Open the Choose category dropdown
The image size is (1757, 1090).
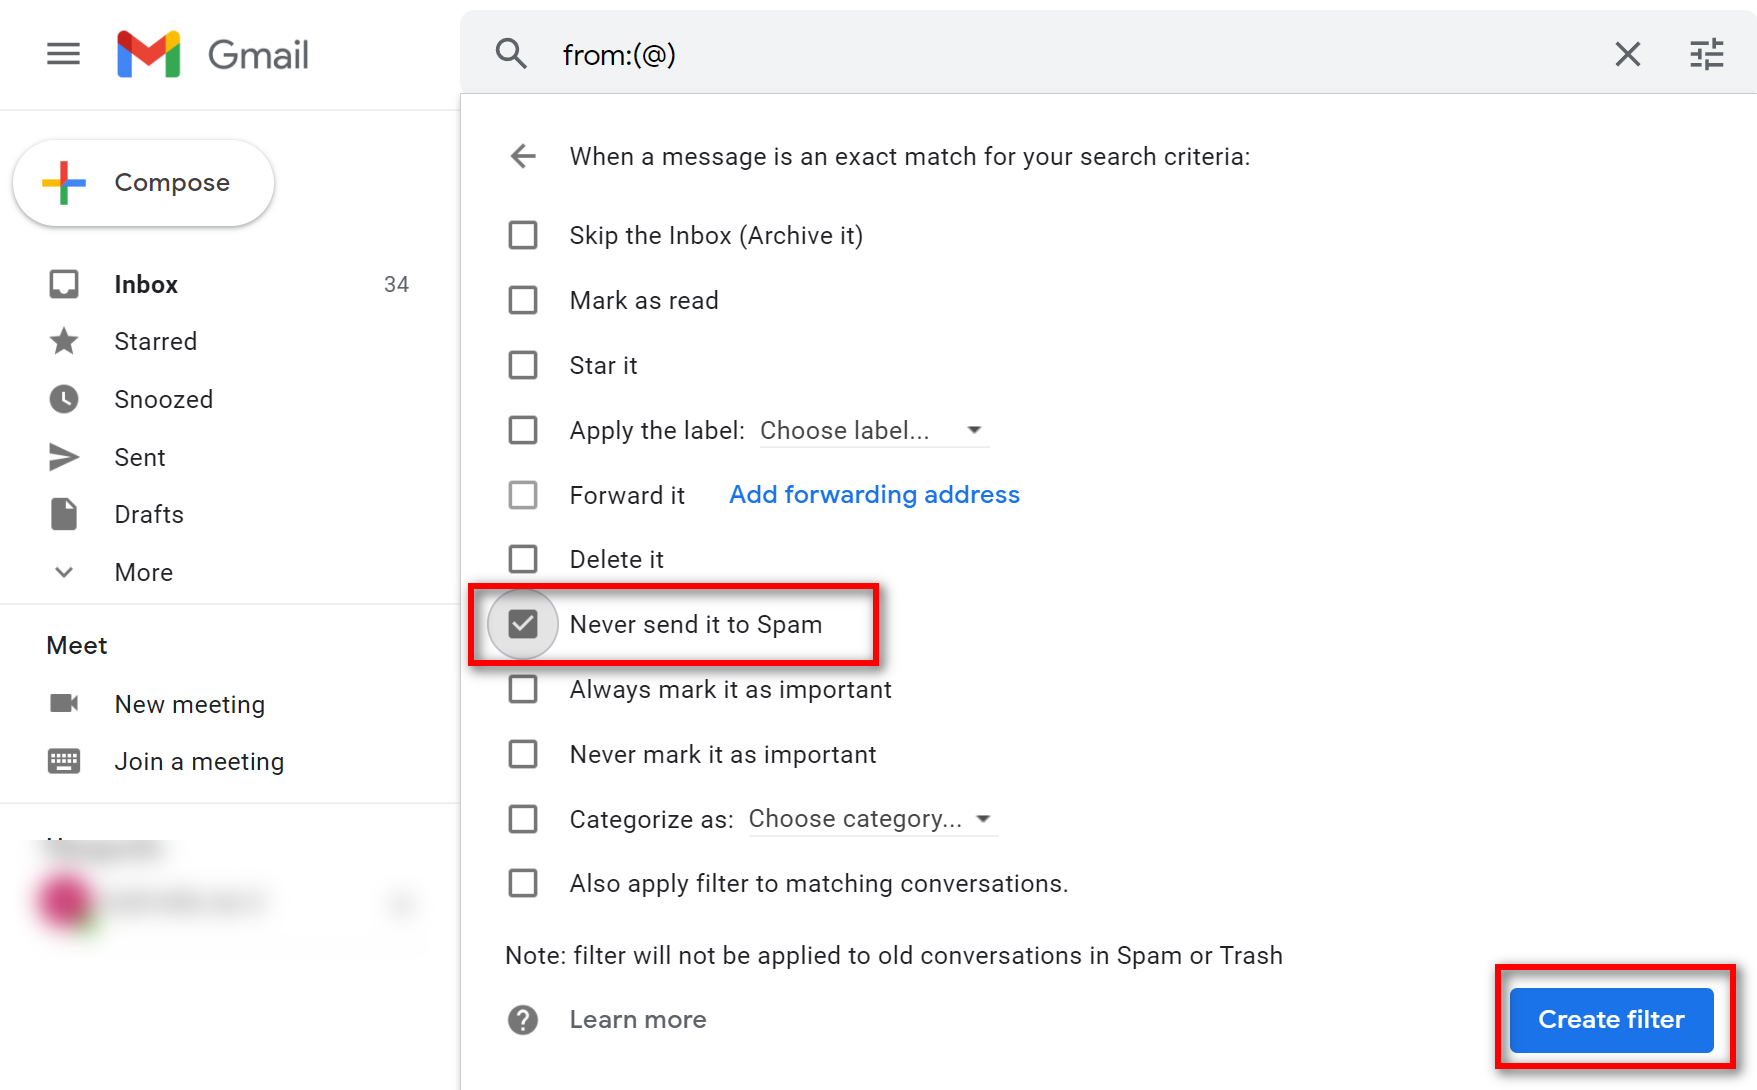click(870, 819)
